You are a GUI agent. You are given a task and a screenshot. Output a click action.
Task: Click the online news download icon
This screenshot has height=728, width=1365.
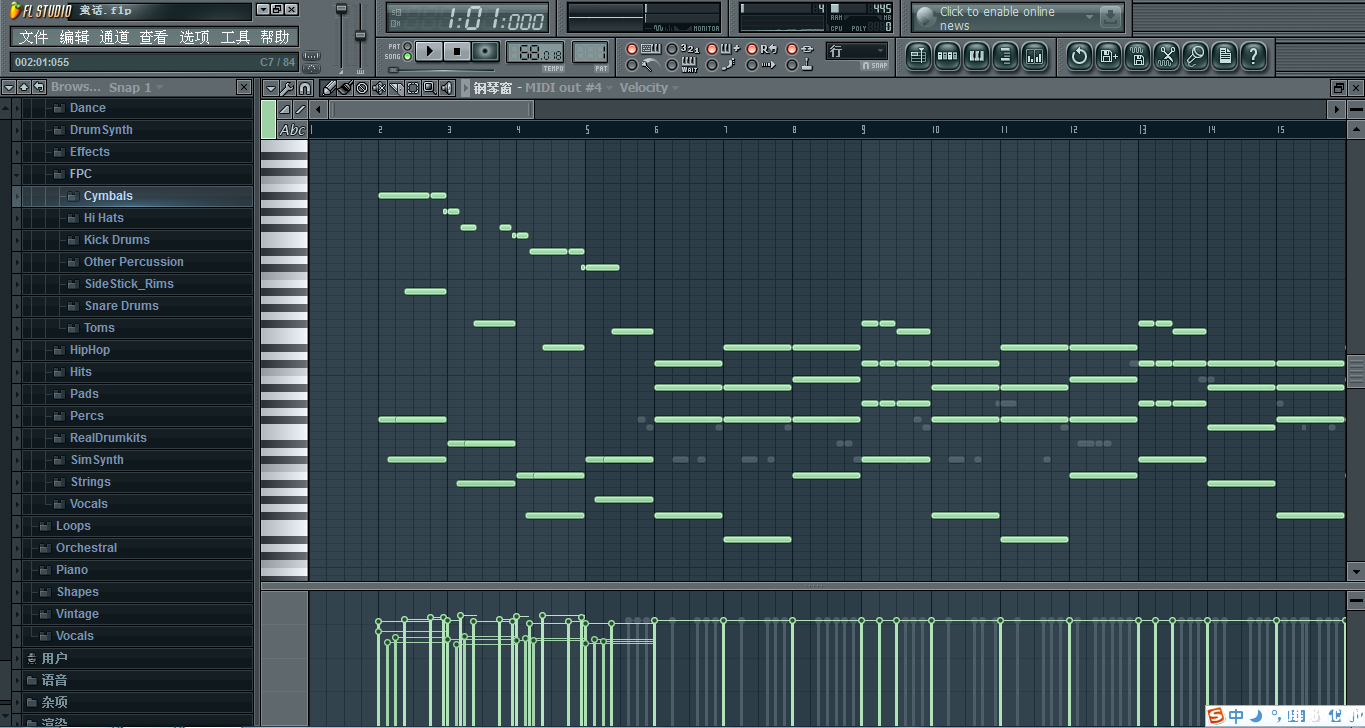(x=1110, y=17)
